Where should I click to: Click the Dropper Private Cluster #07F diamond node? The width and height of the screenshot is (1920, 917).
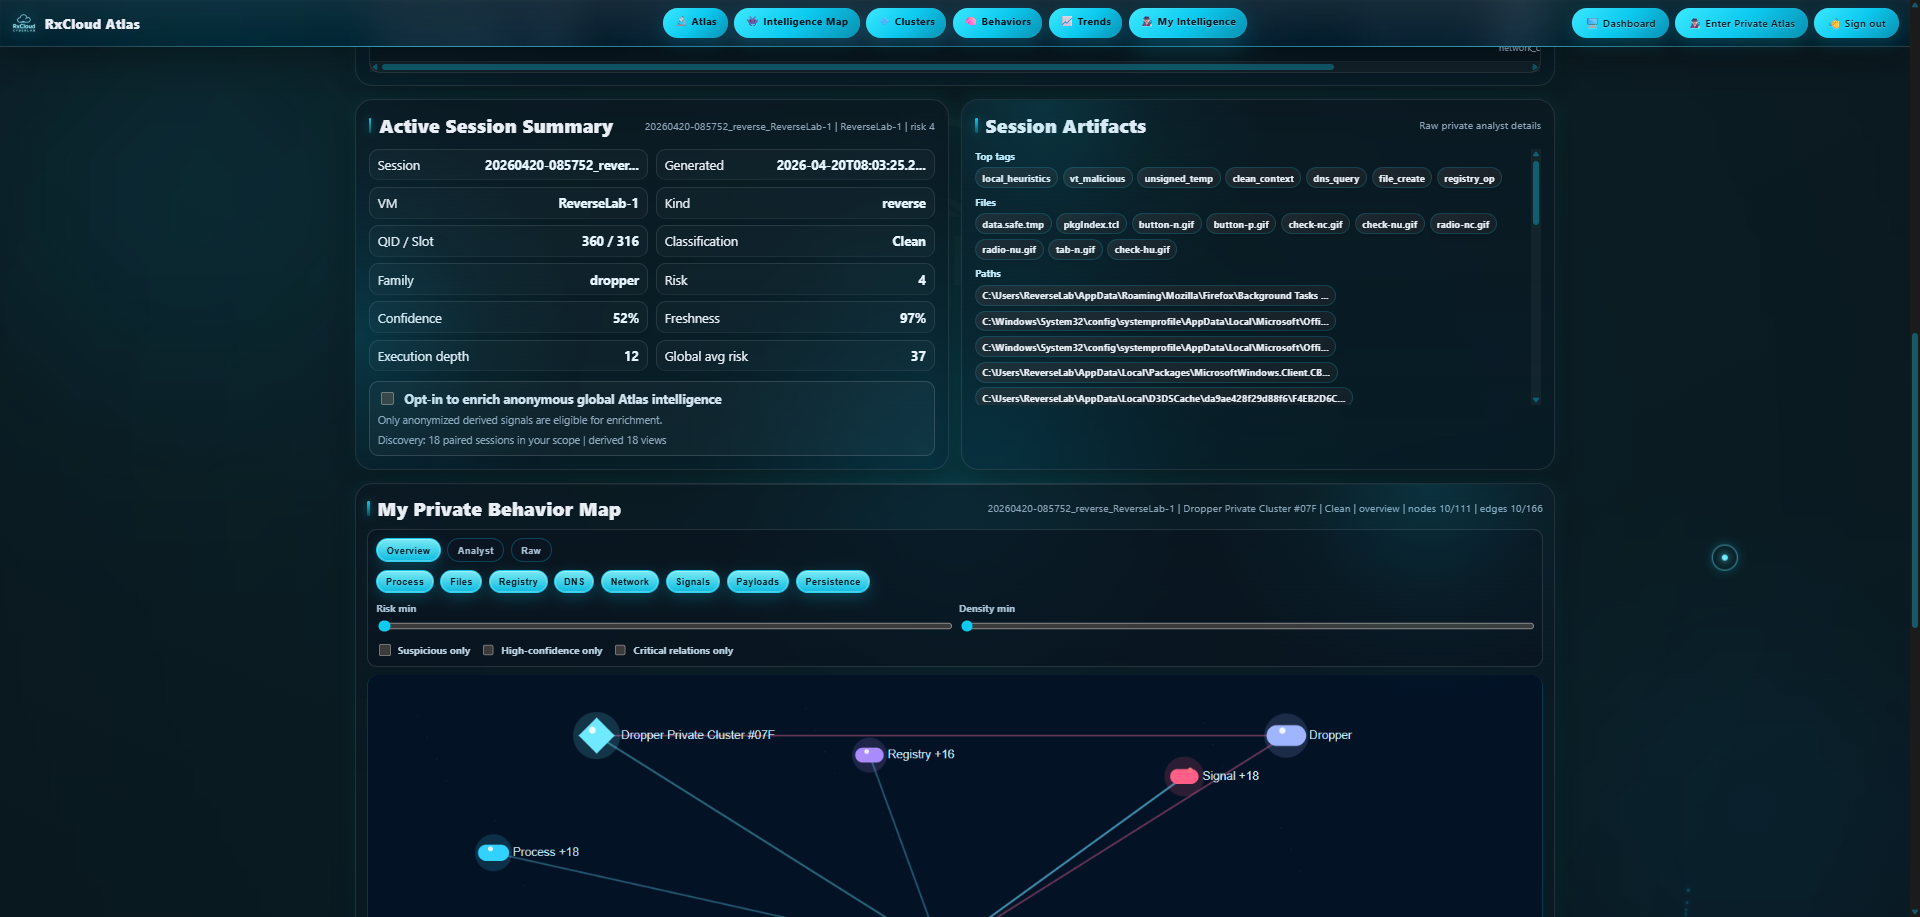pos(596,735)
